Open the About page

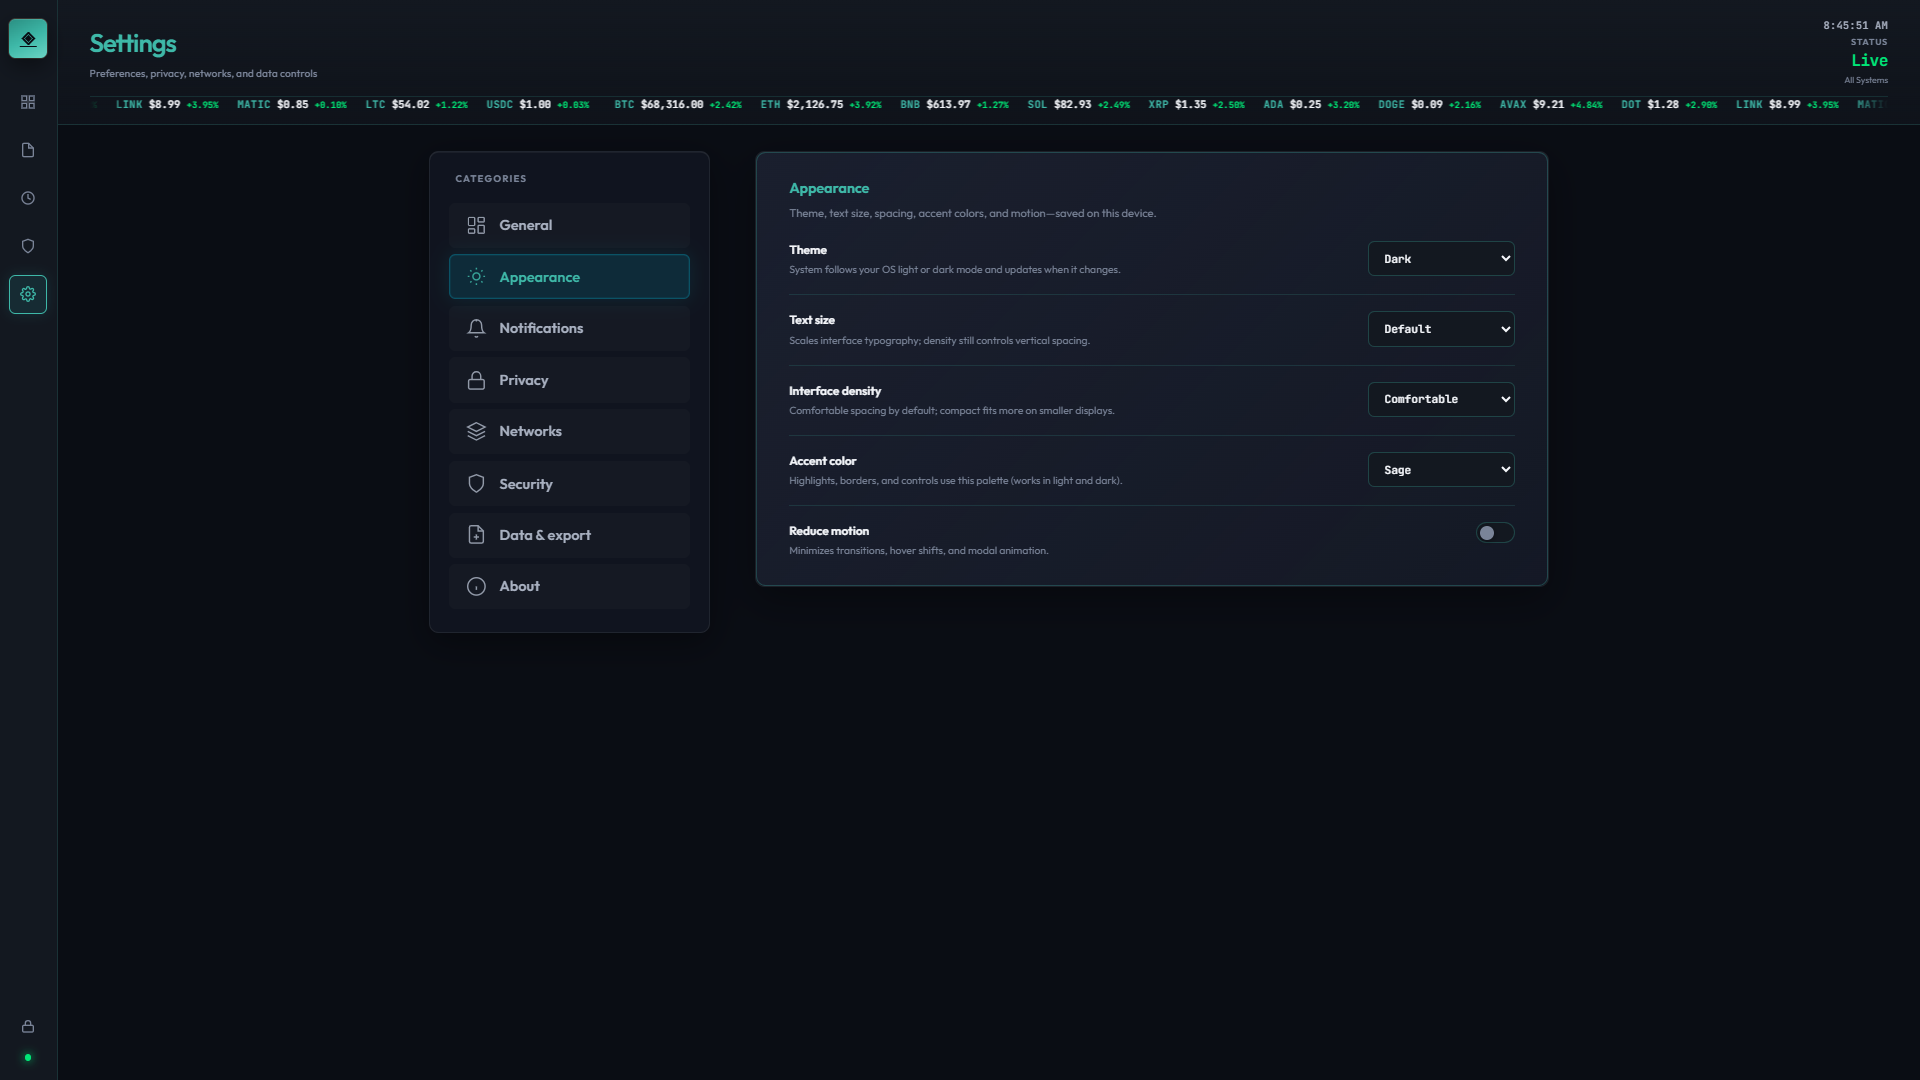[x=569, y=586]
